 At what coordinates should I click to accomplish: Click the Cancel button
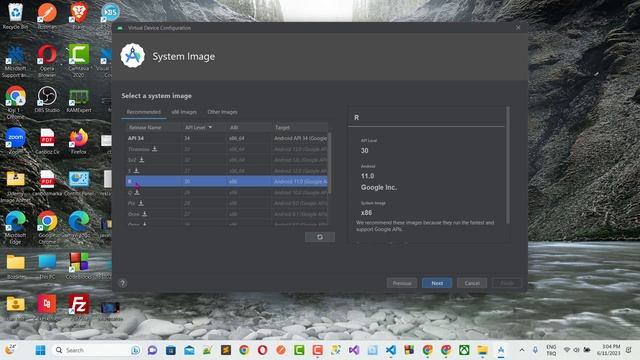click(472, 283)
